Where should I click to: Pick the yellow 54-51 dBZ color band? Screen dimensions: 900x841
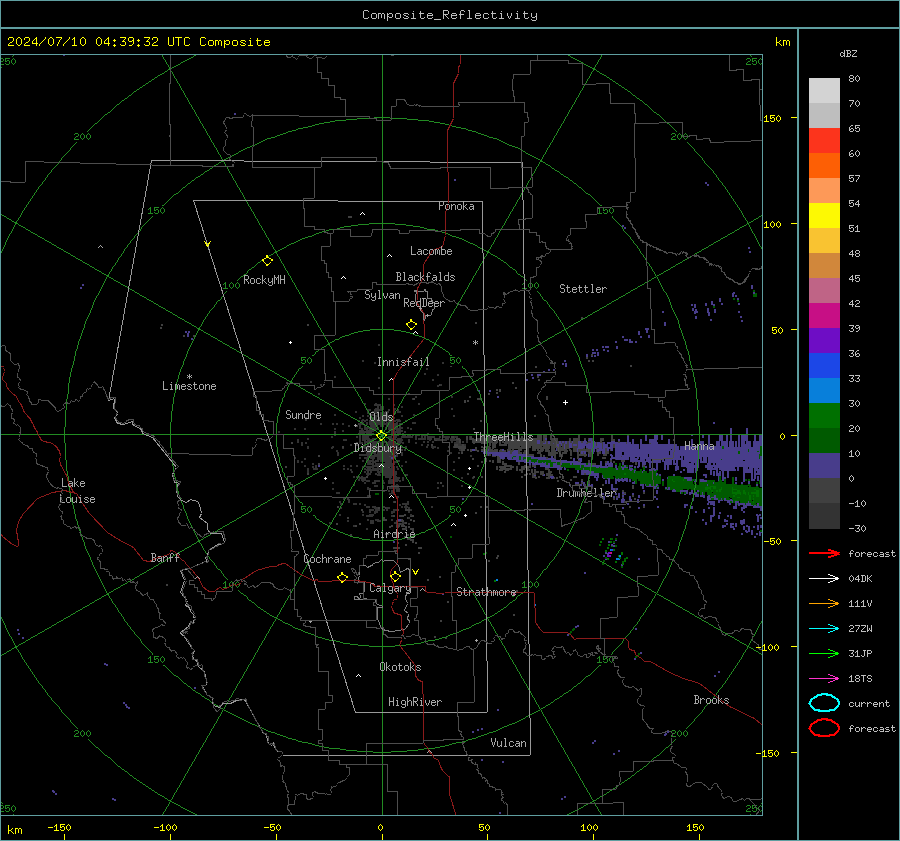click(x=824, y=216)
